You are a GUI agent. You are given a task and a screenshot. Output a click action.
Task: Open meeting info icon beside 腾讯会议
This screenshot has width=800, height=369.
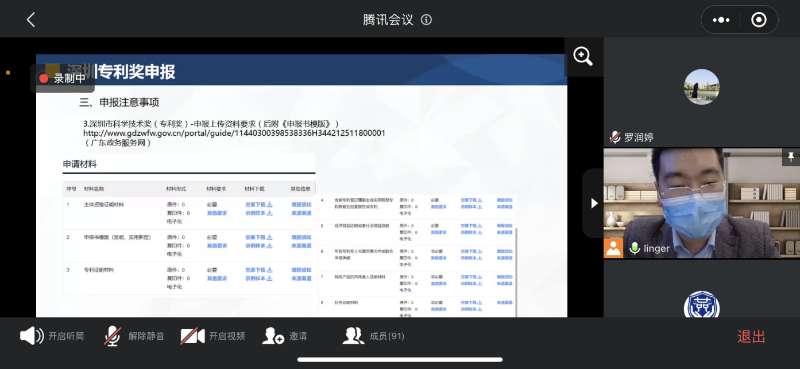(426, 20)
